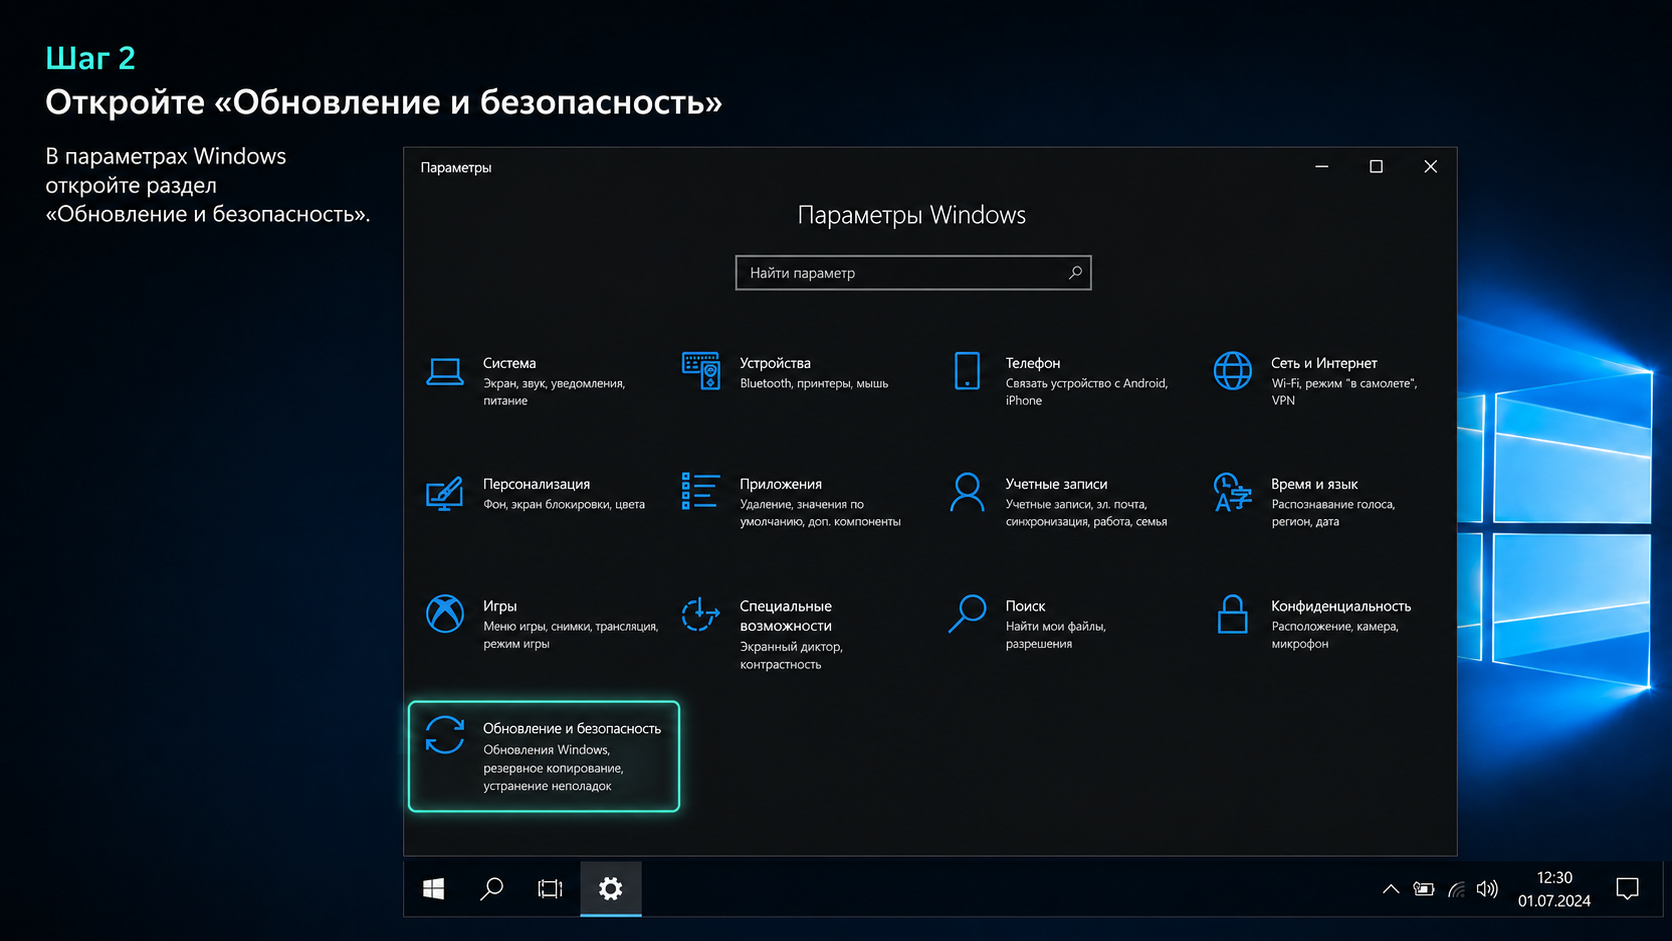Click the Учетные записи person icon

(x=967, y=493)
